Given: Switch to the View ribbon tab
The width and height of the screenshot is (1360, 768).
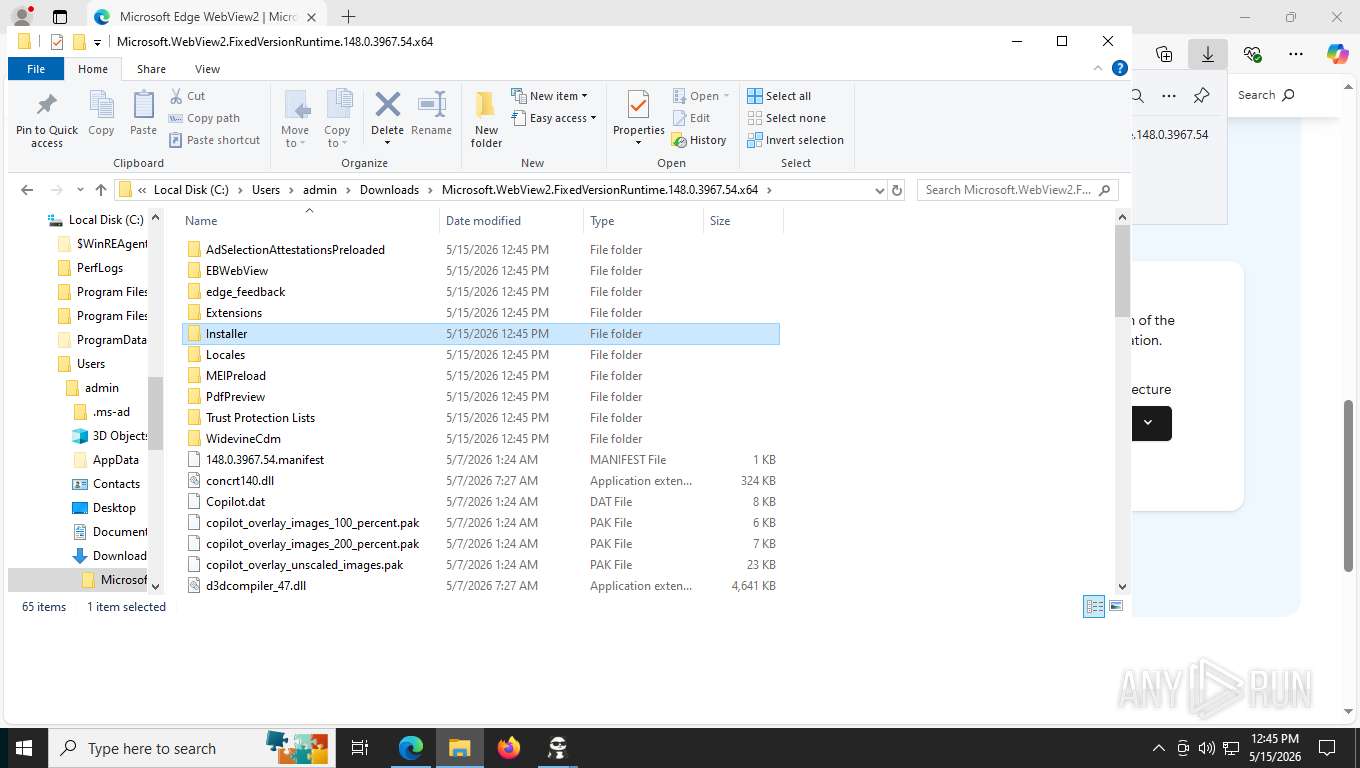Looking at the screenshot, I should [x=207, y=69].
